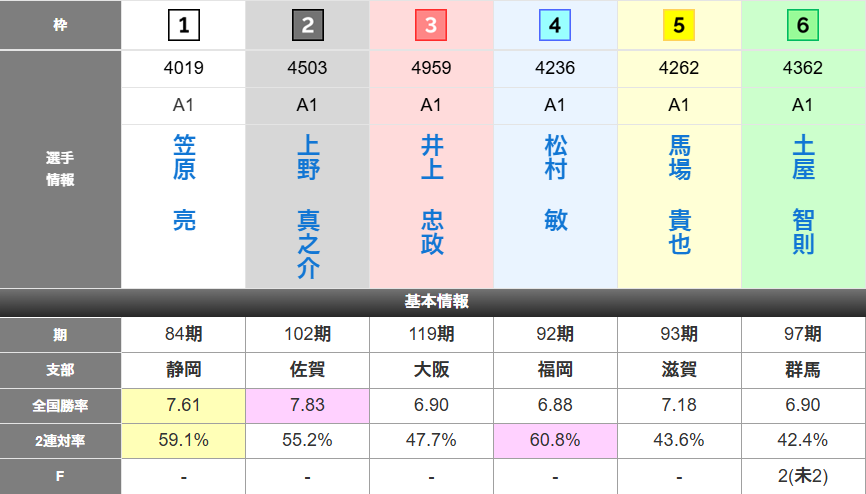The image size is (866, 494).
Task: Click the black lane 2 number badge
Action: pyautogui.click(x=307, y=25)
